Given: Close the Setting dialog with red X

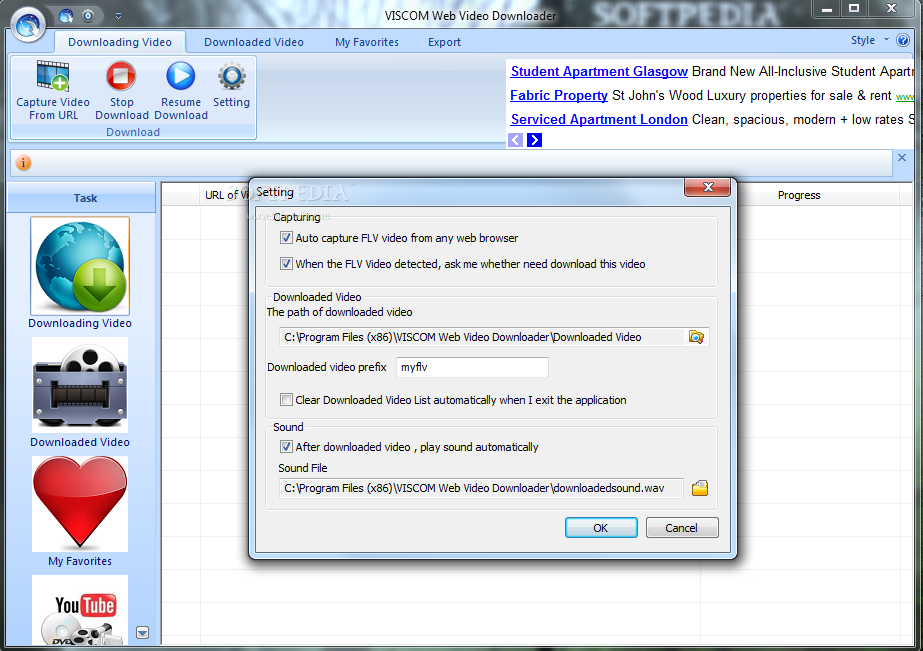Looking at the screenshot, I should coord(708,187).
